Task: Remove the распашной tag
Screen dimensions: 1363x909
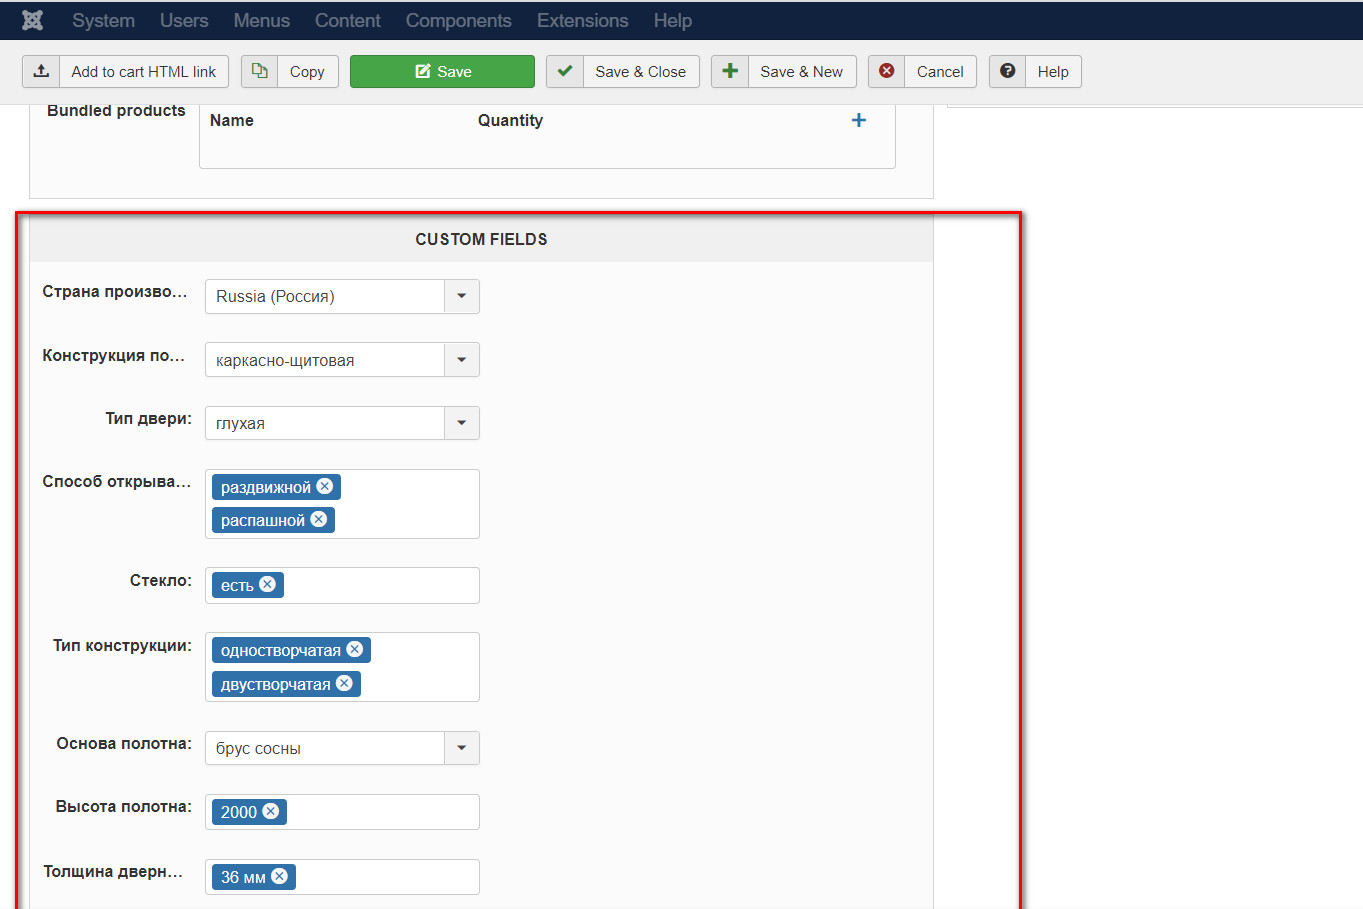Action: pos(319,519)
